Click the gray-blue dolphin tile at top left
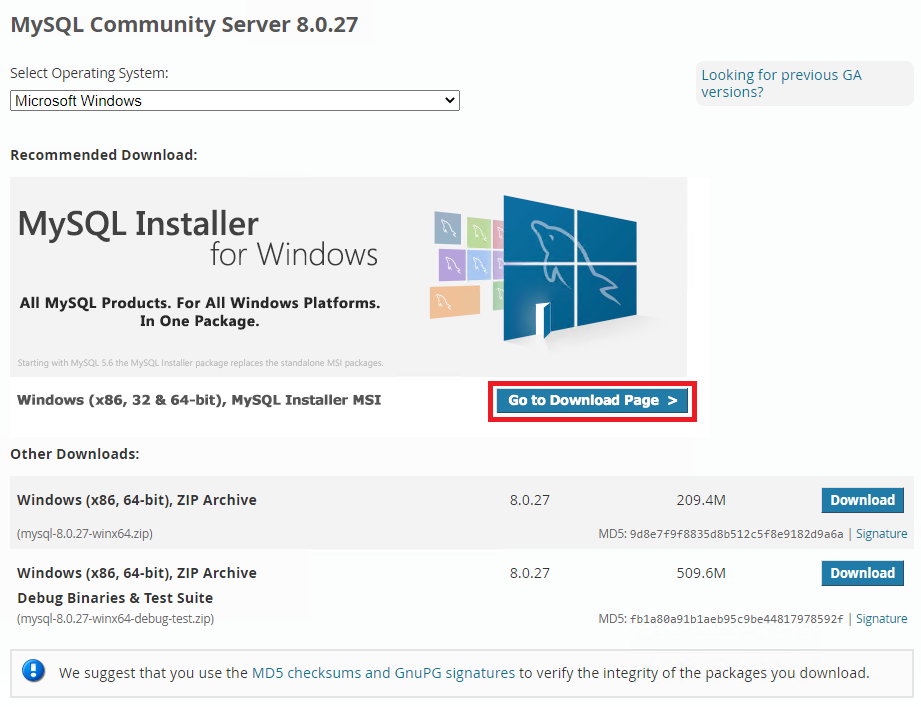921x707 pixels. [448, 228]
